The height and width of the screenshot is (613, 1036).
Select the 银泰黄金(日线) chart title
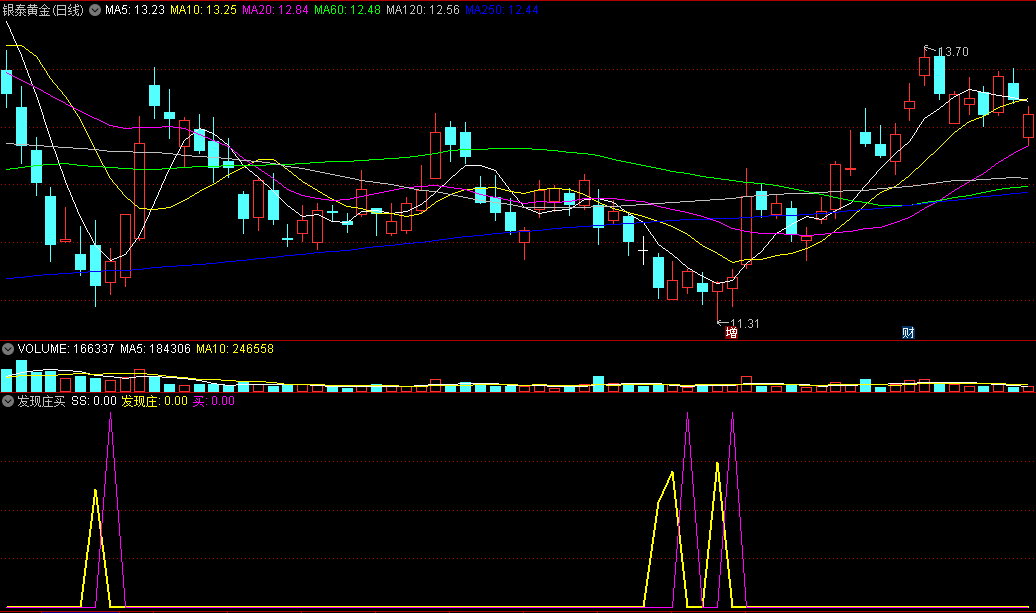[x=43, y=10]
